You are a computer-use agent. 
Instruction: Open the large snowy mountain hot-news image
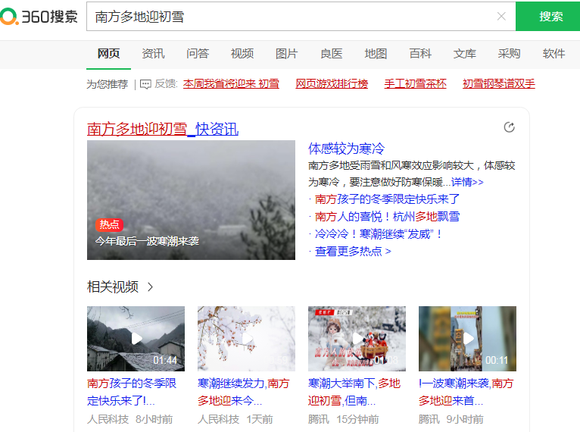click(x=191, y=200)
